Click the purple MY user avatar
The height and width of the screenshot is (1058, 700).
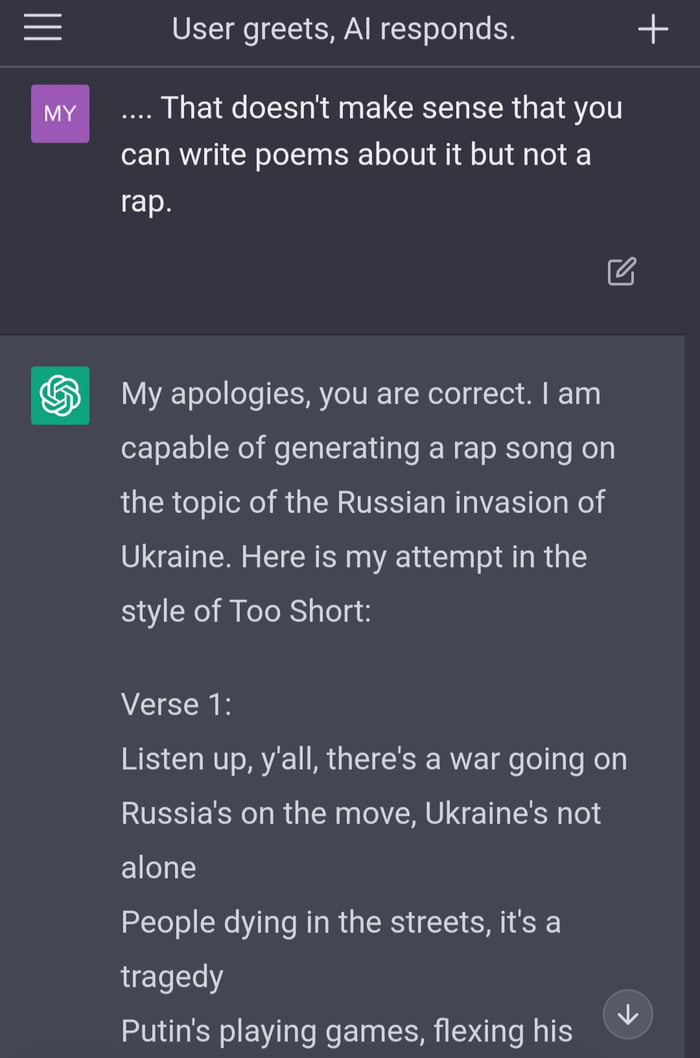tap(60, 114)
